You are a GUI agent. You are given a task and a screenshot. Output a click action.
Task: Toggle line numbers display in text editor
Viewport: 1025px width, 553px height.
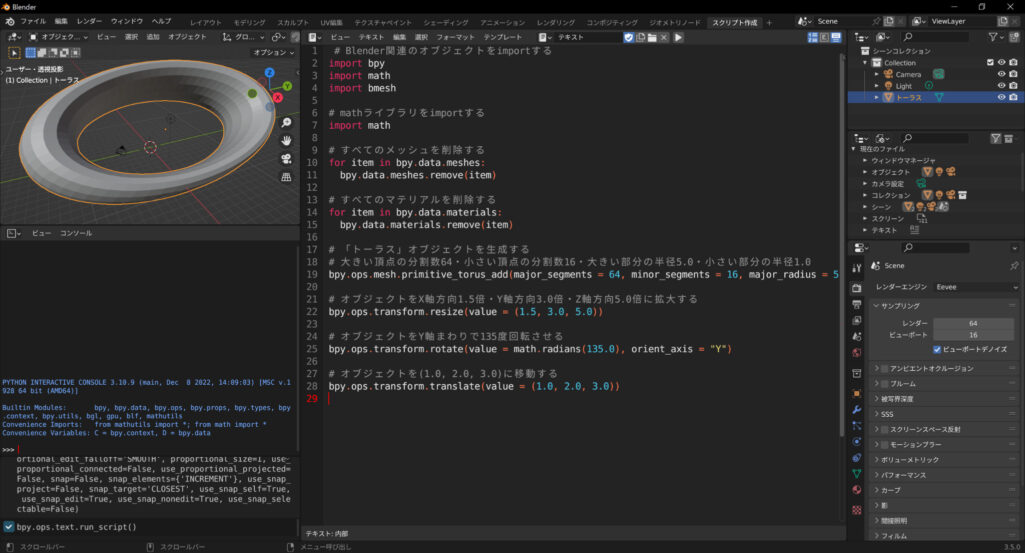click(813, 37)
